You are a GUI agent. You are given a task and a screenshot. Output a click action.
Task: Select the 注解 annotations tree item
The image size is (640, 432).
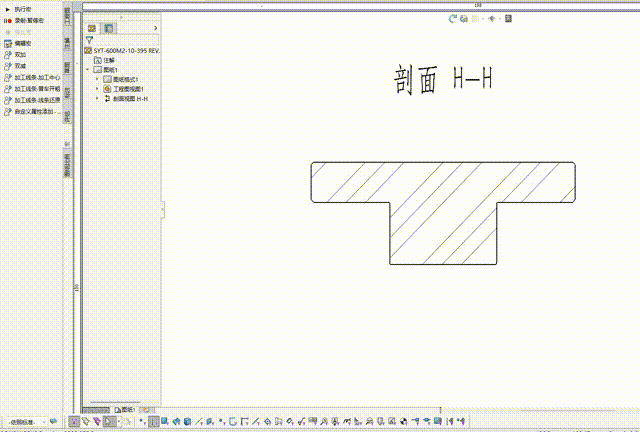pos(104,60)
